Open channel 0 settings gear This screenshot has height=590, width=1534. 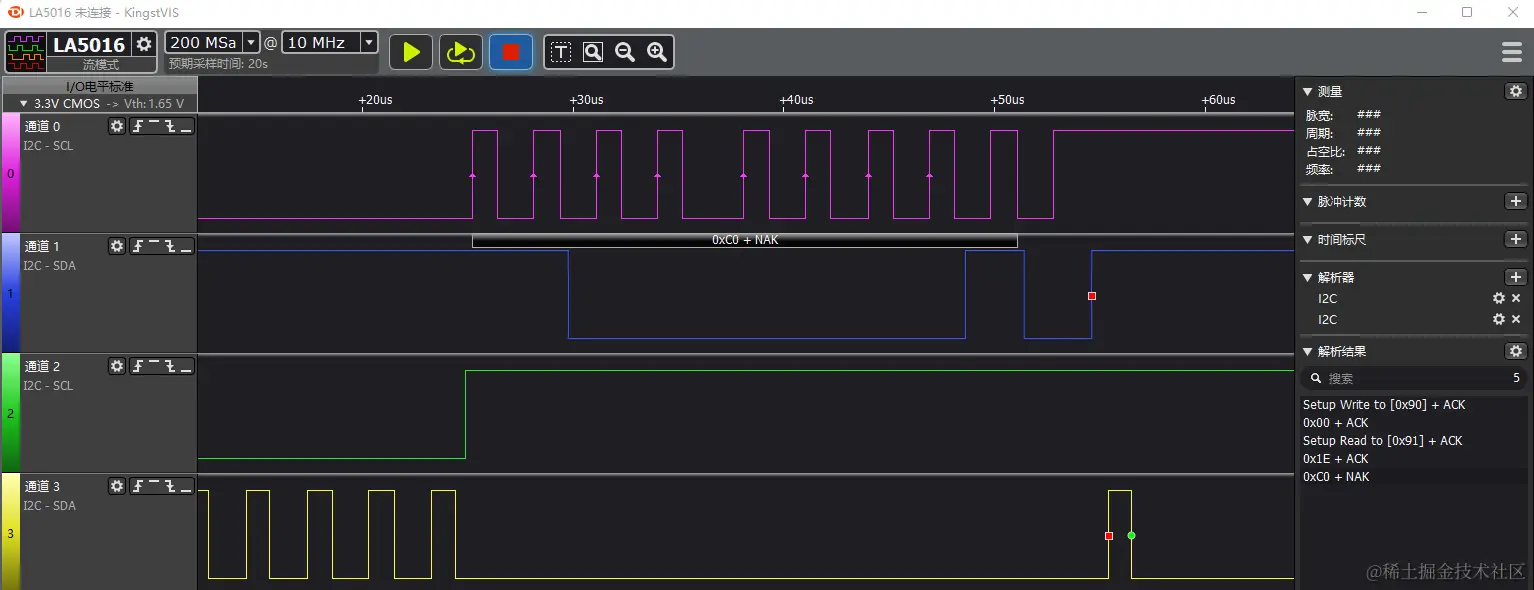pos(117,126)
